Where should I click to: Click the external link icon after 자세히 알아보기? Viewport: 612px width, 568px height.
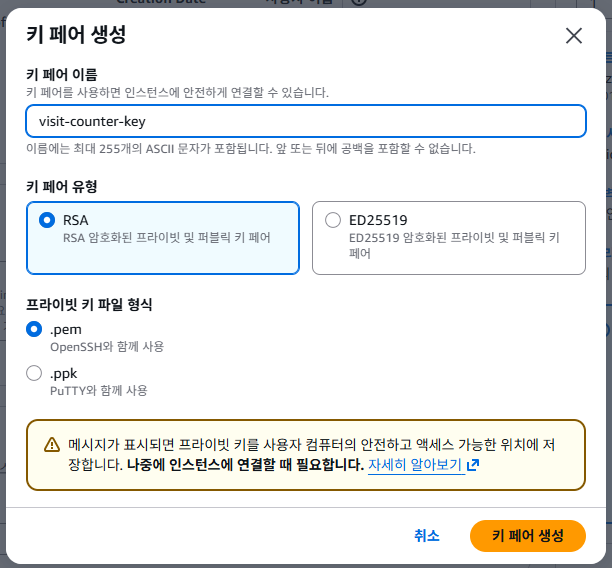tap(473, 465)
